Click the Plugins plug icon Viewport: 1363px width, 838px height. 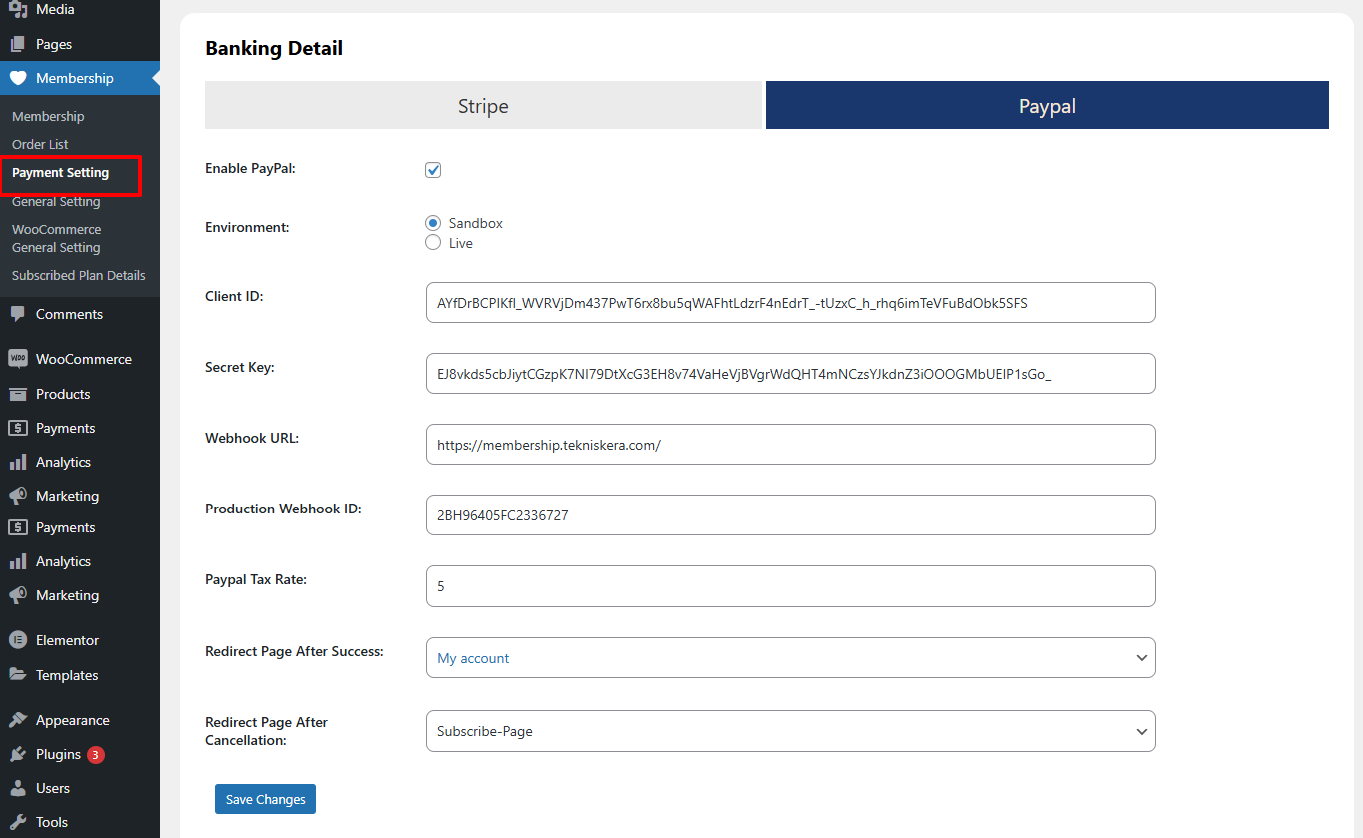coord(18,754)
